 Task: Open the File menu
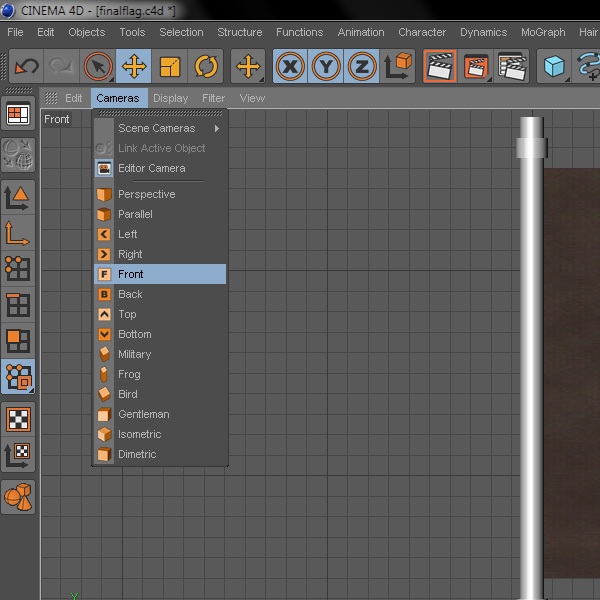15,32
